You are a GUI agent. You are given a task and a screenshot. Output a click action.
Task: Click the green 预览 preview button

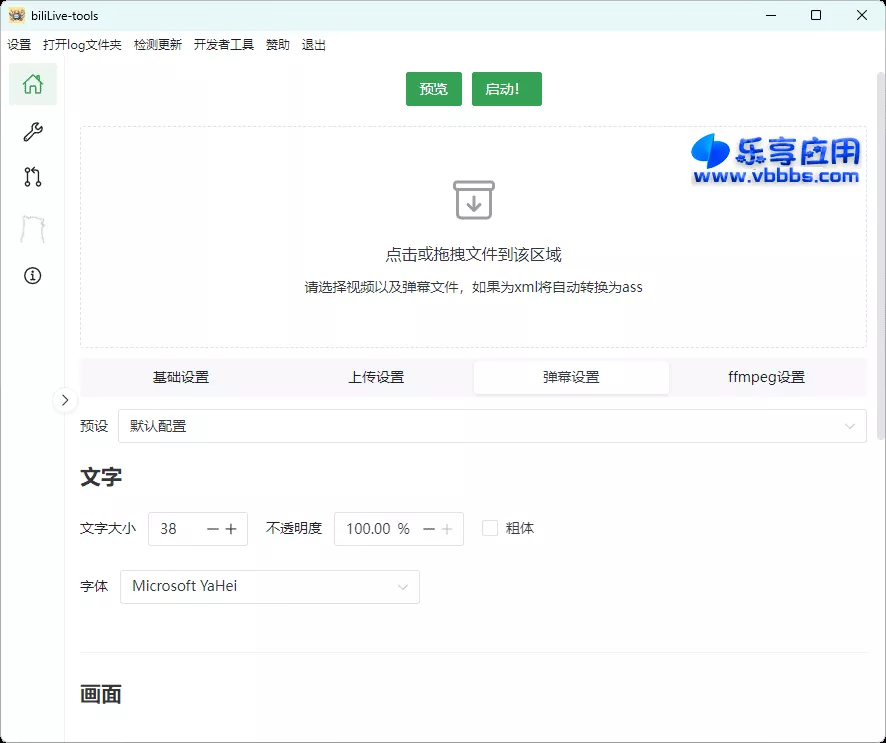[x=433, y=88]
